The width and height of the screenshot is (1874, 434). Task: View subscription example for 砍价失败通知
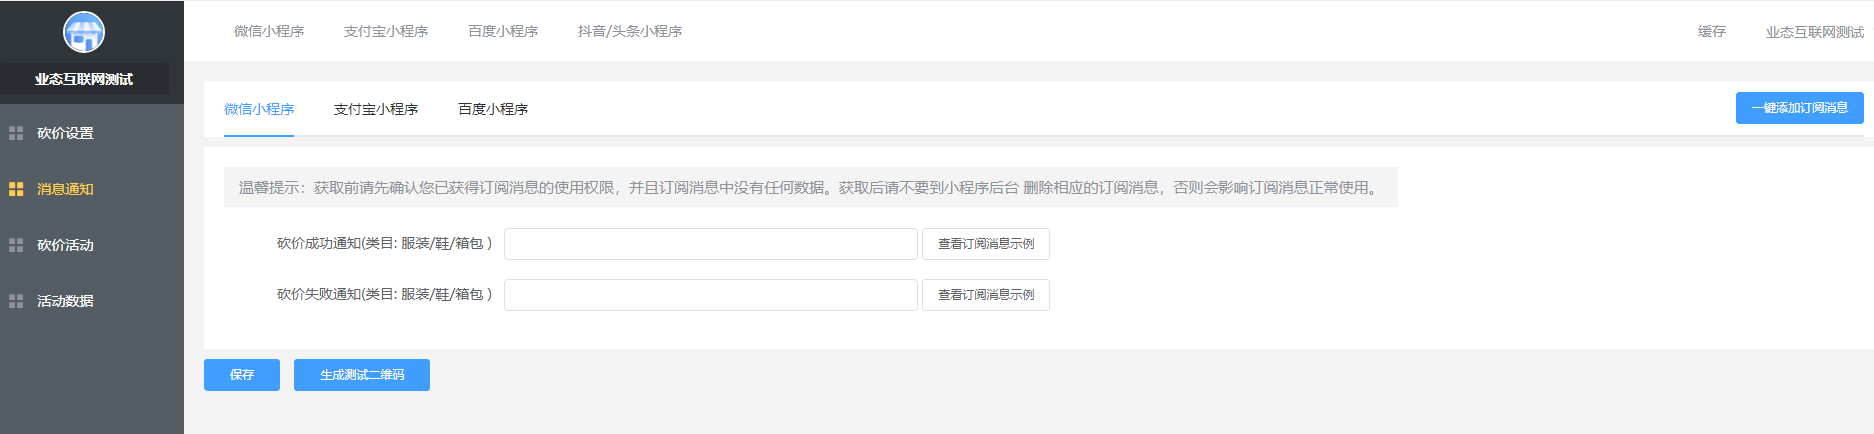click(986, 295)
